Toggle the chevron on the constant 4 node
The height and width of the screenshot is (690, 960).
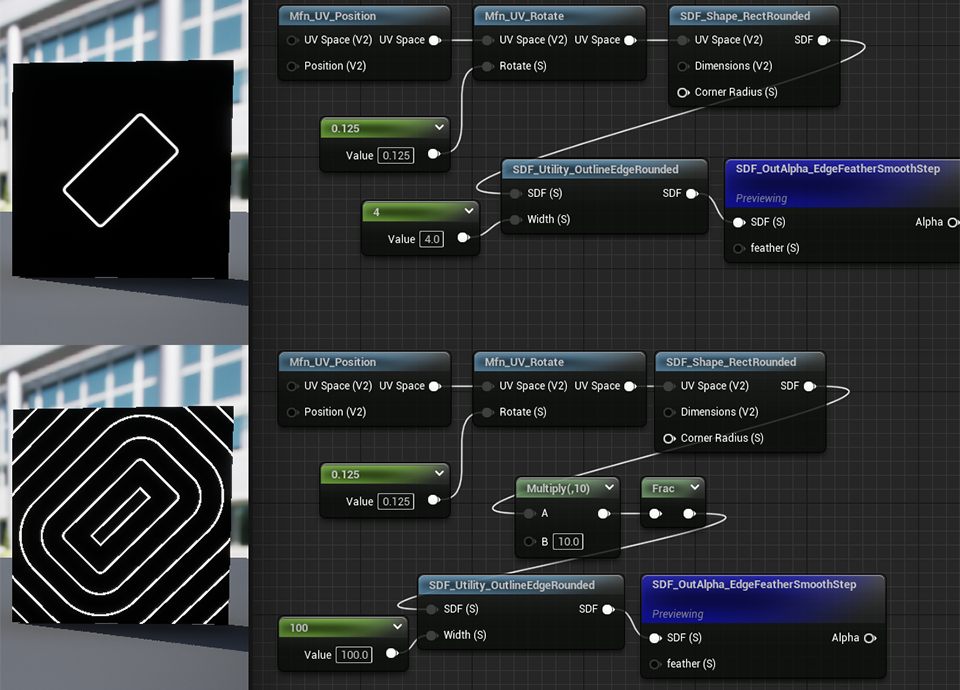[467, 212]
